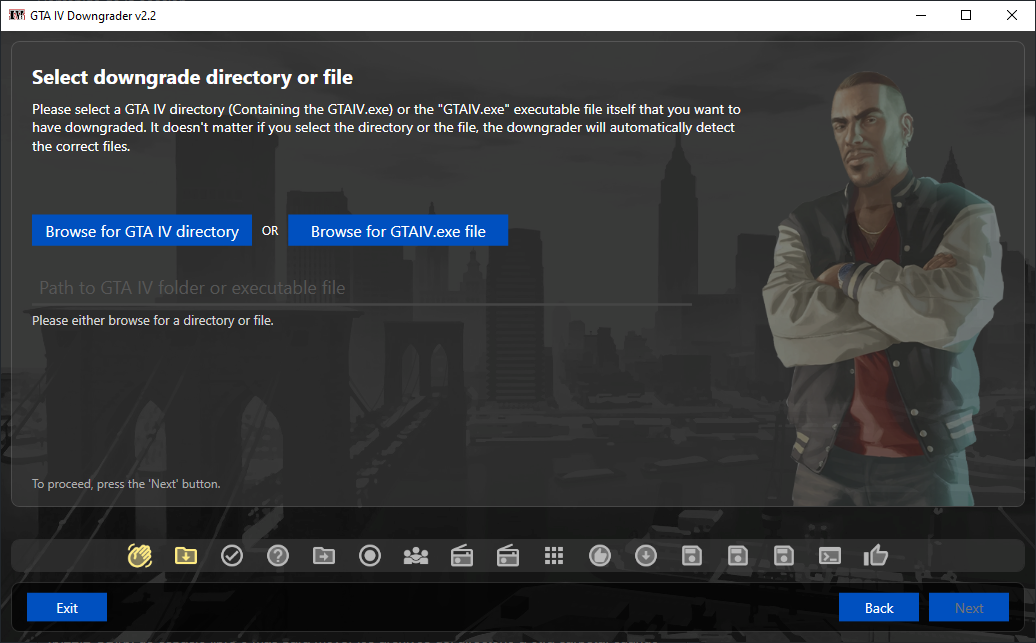1036x643 pixels.
Task: Click the nine-dot grid step icon
Action: (554, 556)
